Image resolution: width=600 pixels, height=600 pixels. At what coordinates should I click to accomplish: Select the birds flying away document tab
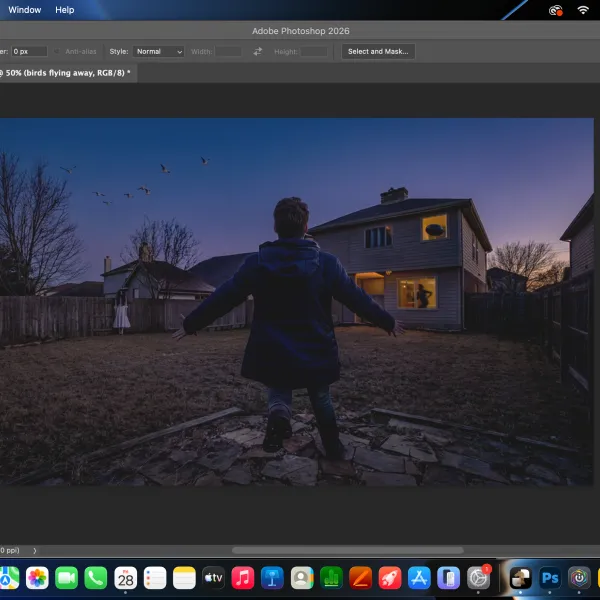66,73
